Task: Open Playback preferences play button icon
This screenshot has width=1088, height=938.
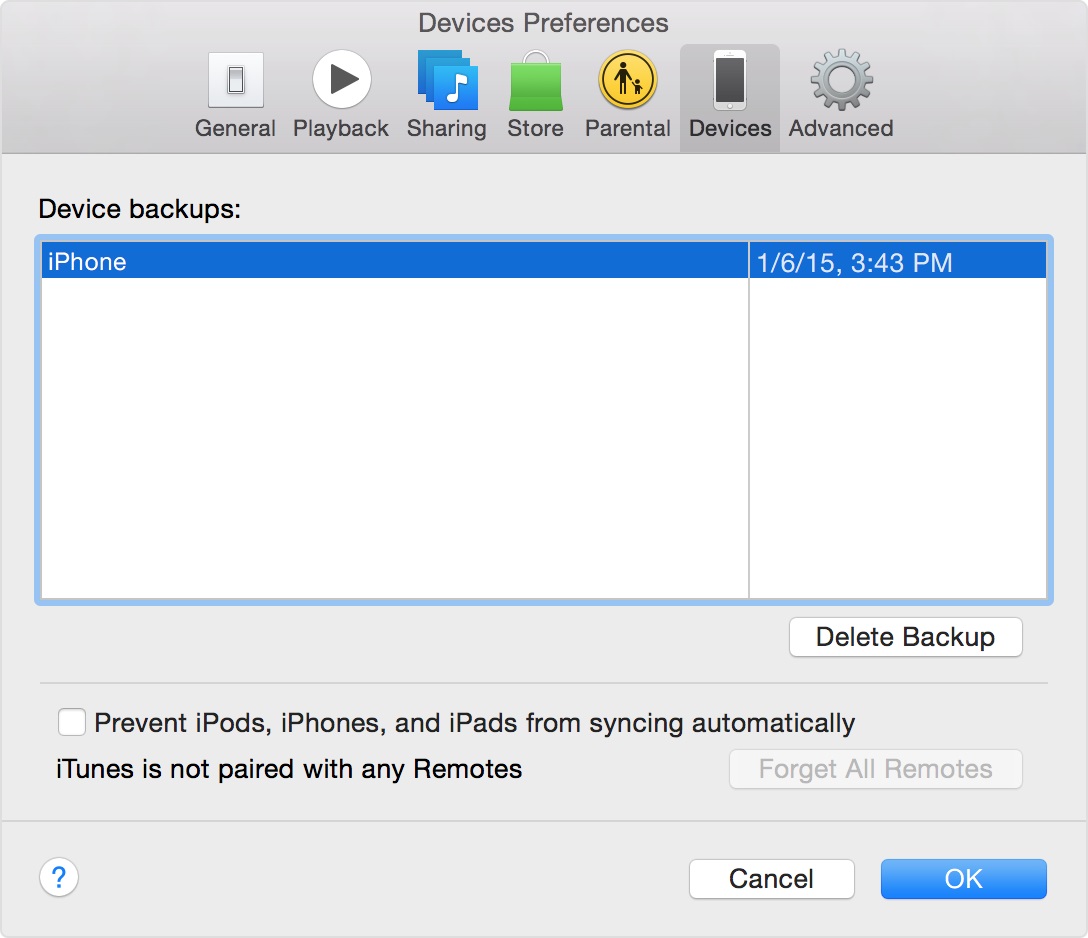Action: click(341, 81)
